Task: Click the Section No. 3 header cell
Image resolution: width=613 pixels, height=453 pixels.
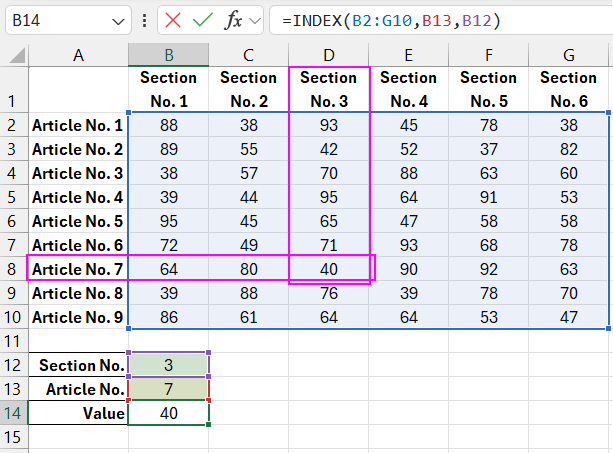Action: tap(329, 90)
